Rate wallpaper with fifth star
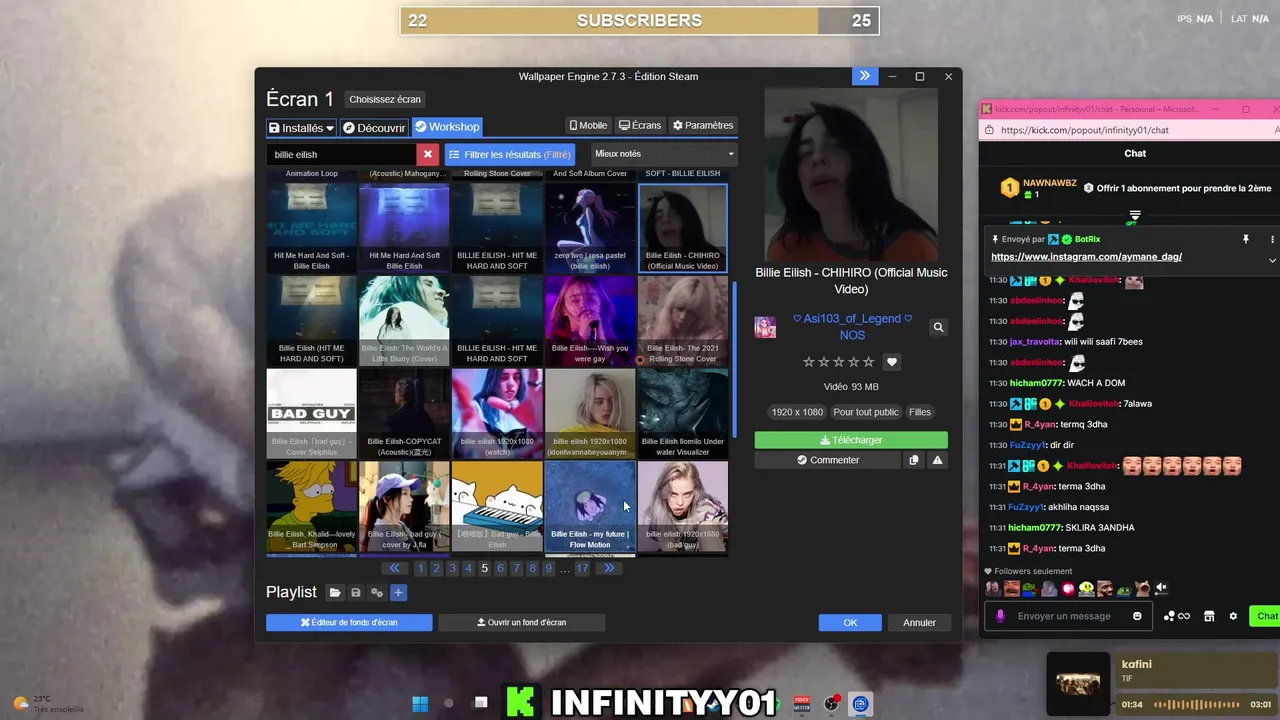 pos(868,362)
